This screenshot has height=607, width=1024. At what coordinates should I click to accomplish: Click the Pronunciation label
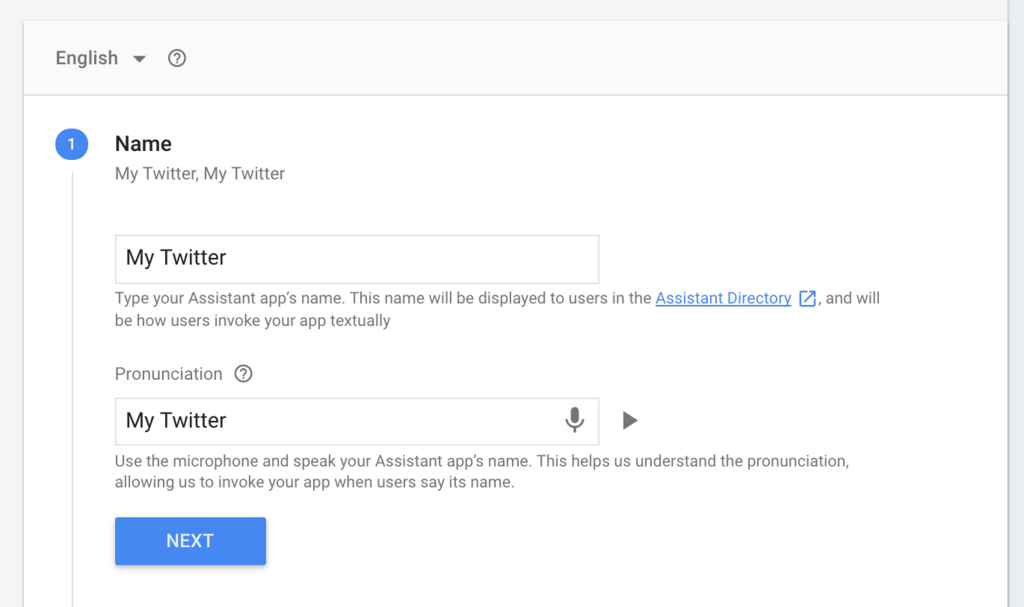(x=168, y=374)
